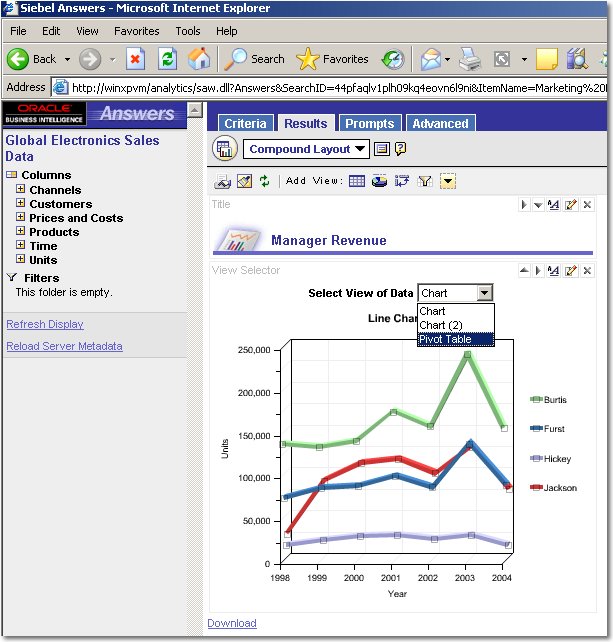Image resolution: width=613 pixels, height=642 pixels.
Task: Add a Pivot Table view icon
Action: click(402, 181)
